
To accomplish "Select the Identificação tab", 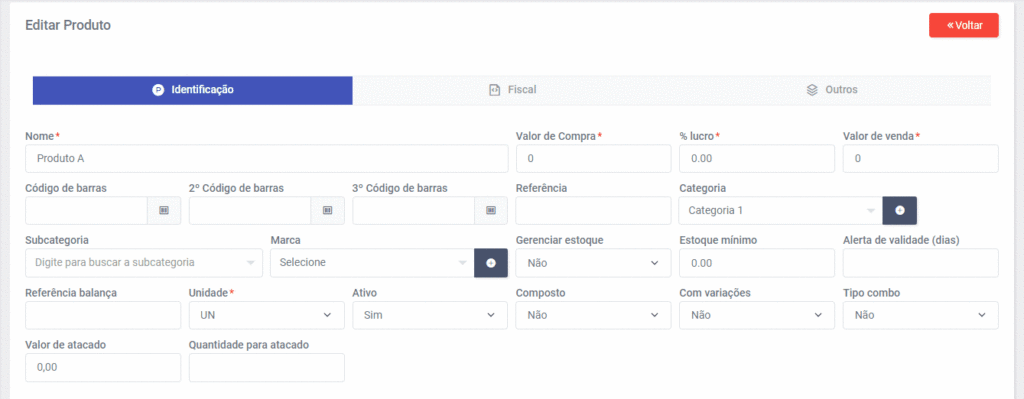I will (x=193, y=90).
